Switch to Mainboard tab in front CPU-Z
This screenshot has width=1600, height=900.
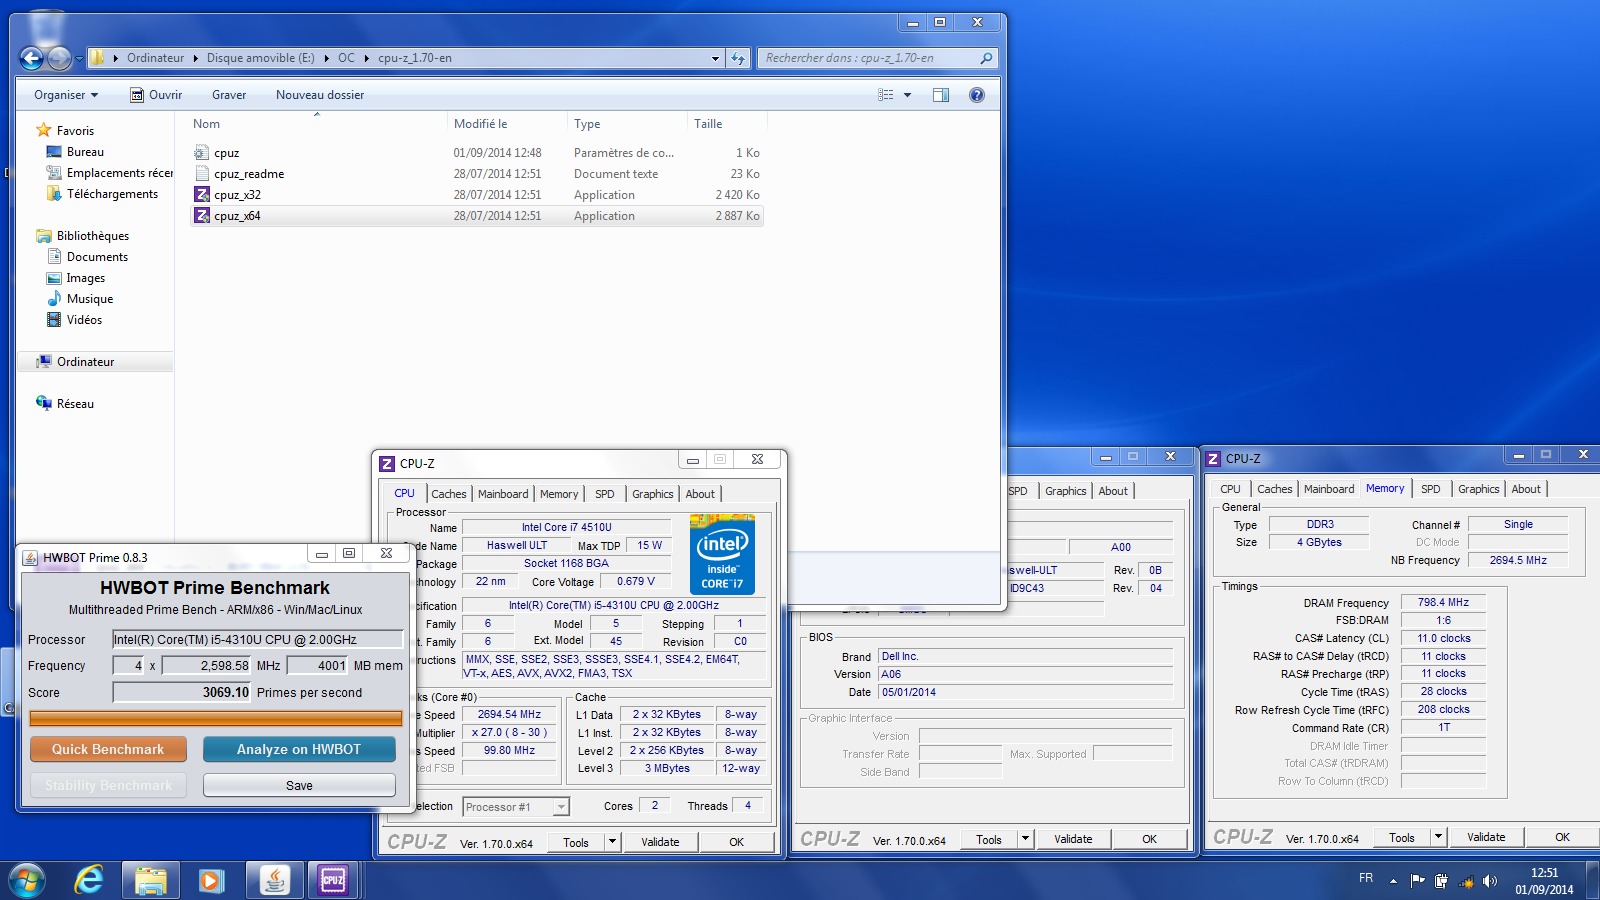[503, 494]
